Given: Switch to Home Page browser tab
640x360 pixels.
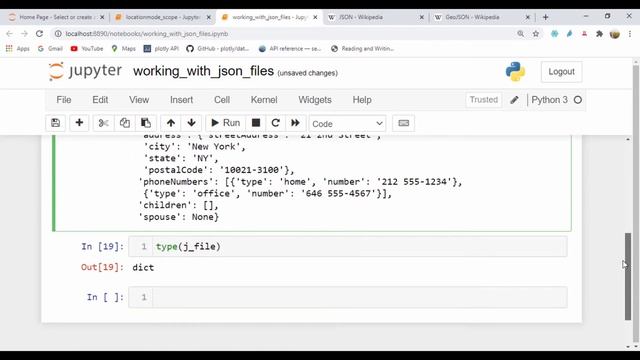Looking at the screenshot, I should [56, 17].
